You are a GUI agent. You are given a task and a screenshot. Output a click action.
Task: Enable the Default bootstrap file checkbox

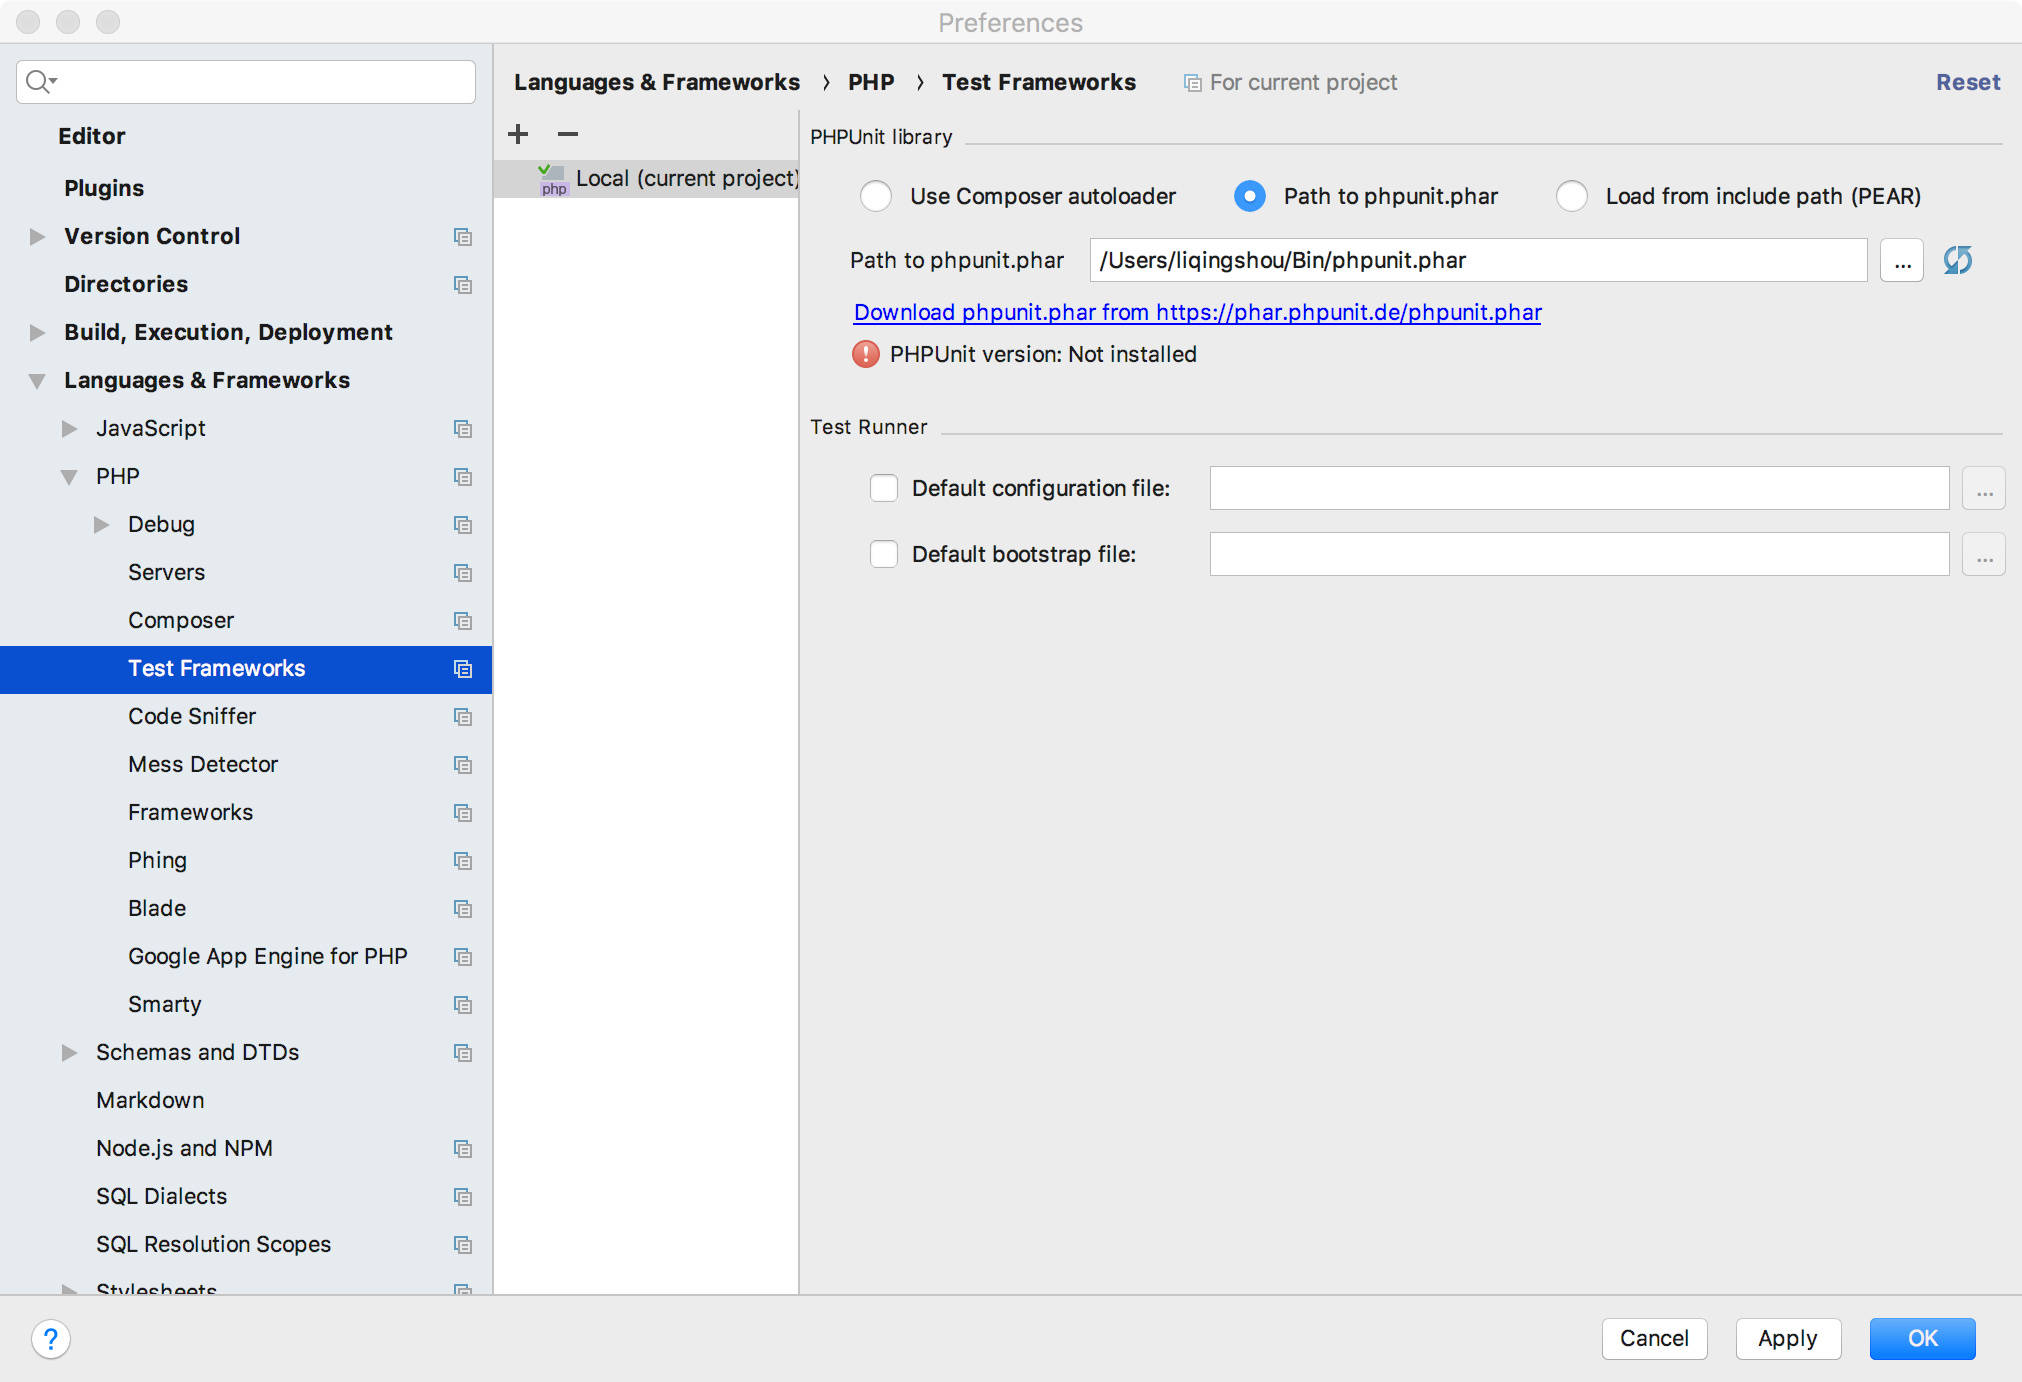pyautogui.click(x=883, y=553)
